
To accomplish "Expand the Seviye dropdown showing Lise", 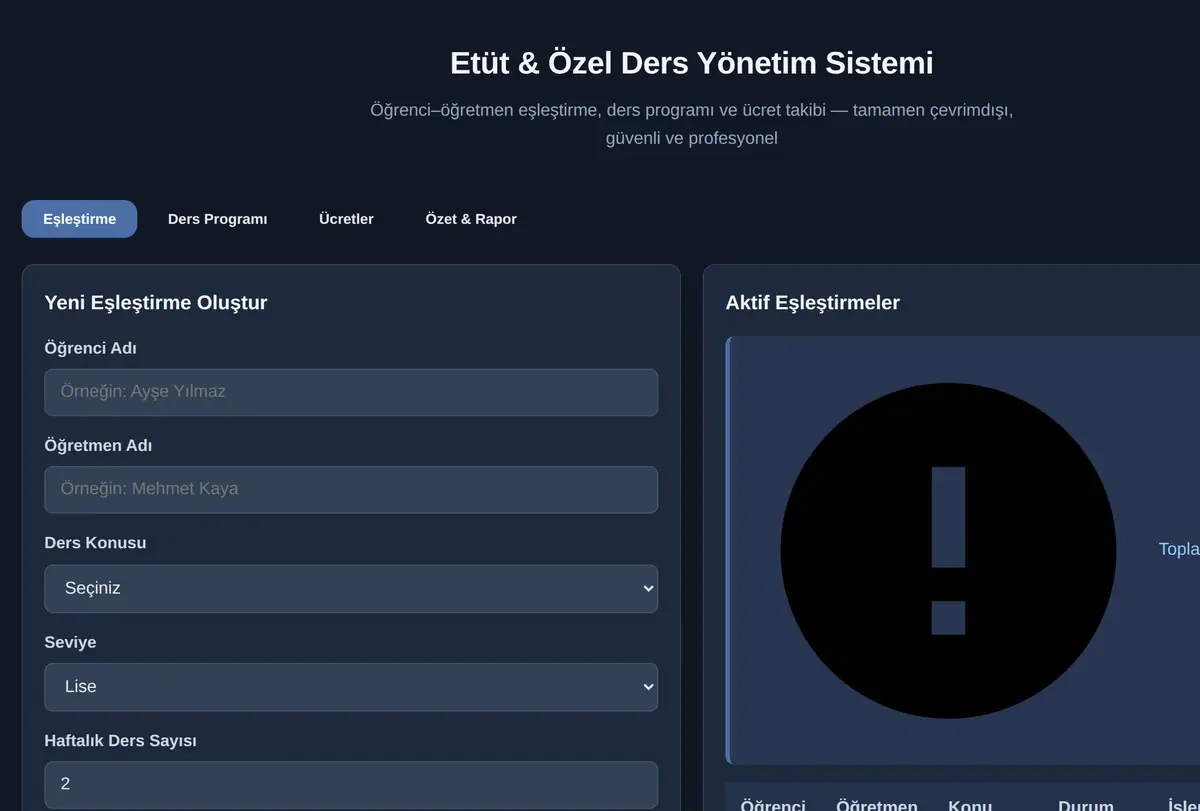I will tap(351, 687).
